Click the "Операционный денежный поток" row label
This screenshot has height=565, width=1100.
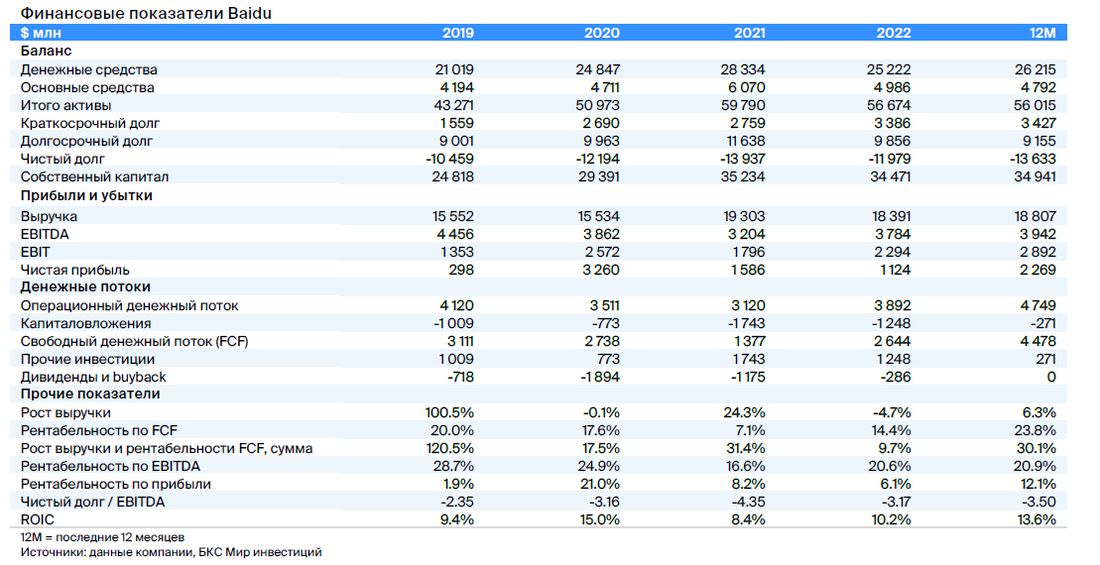pos(129,306)
